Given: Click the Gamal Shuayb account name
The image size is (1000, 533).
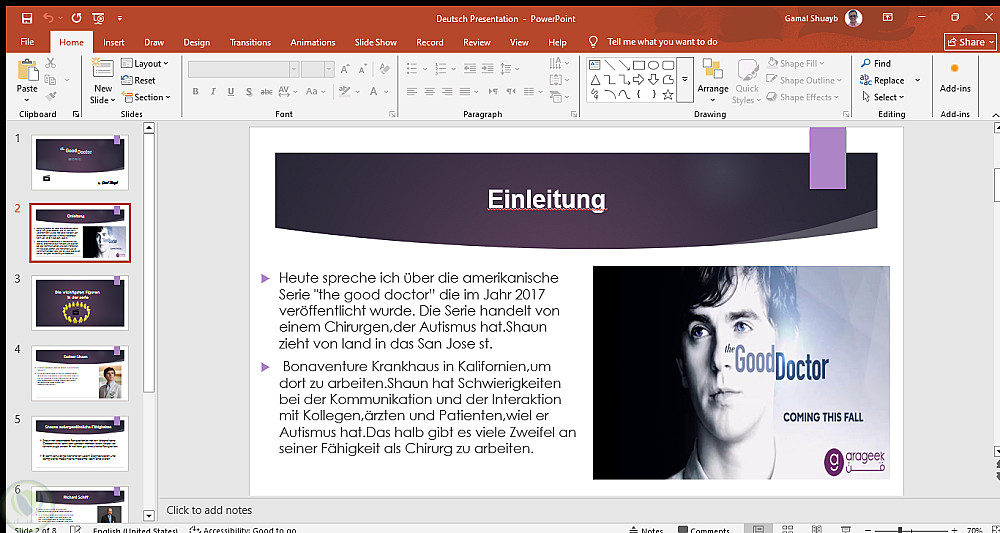Looking at the screenshot, I should tap(812, 18).
